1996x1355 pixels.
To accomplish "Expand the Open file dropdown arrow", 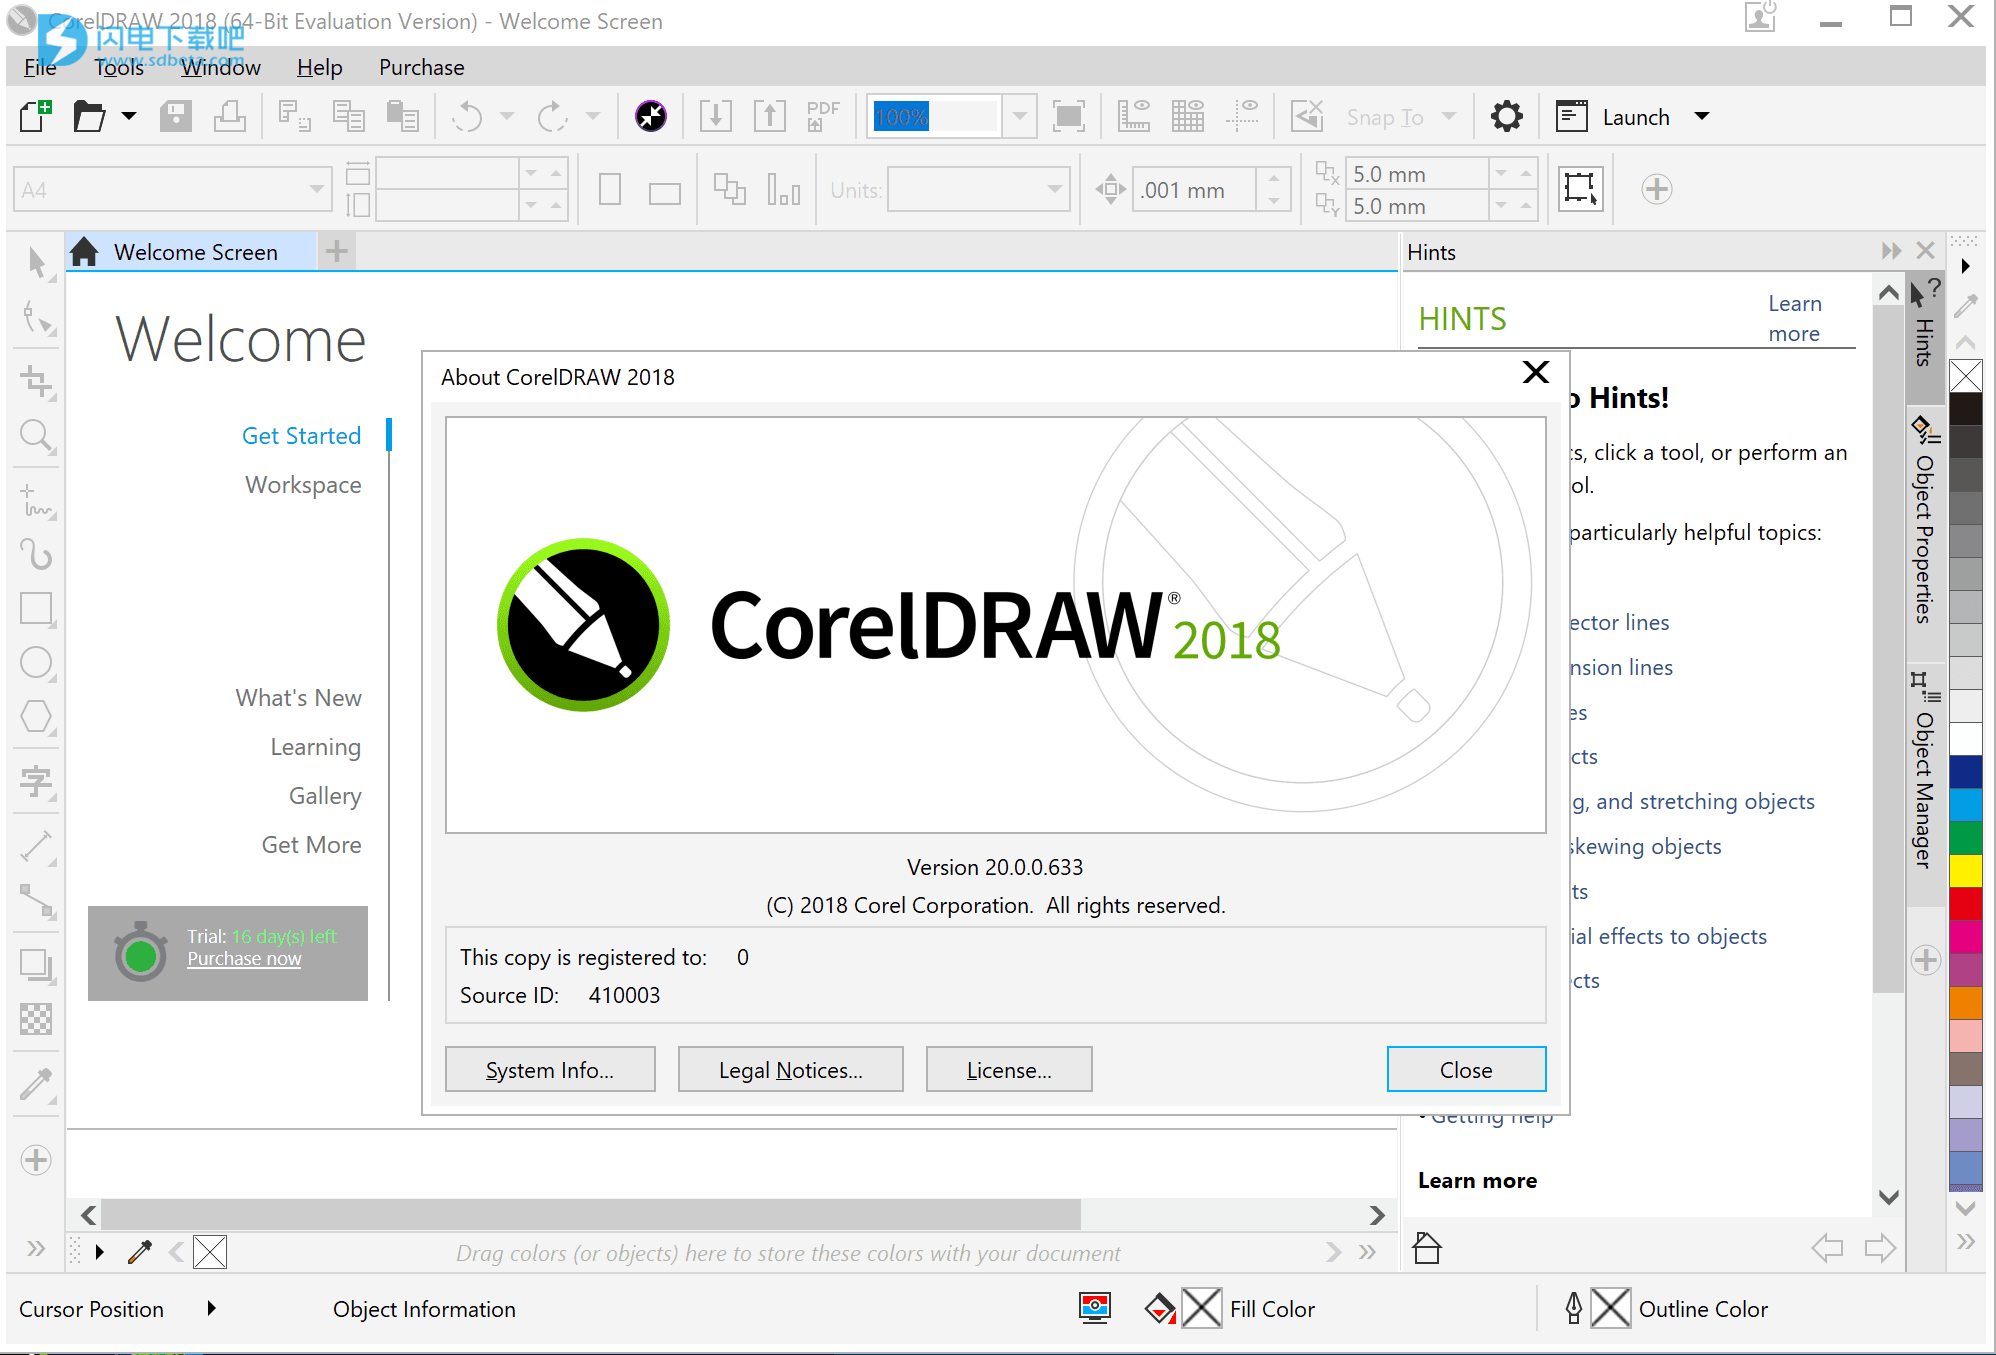I will [x=129, y=117].
